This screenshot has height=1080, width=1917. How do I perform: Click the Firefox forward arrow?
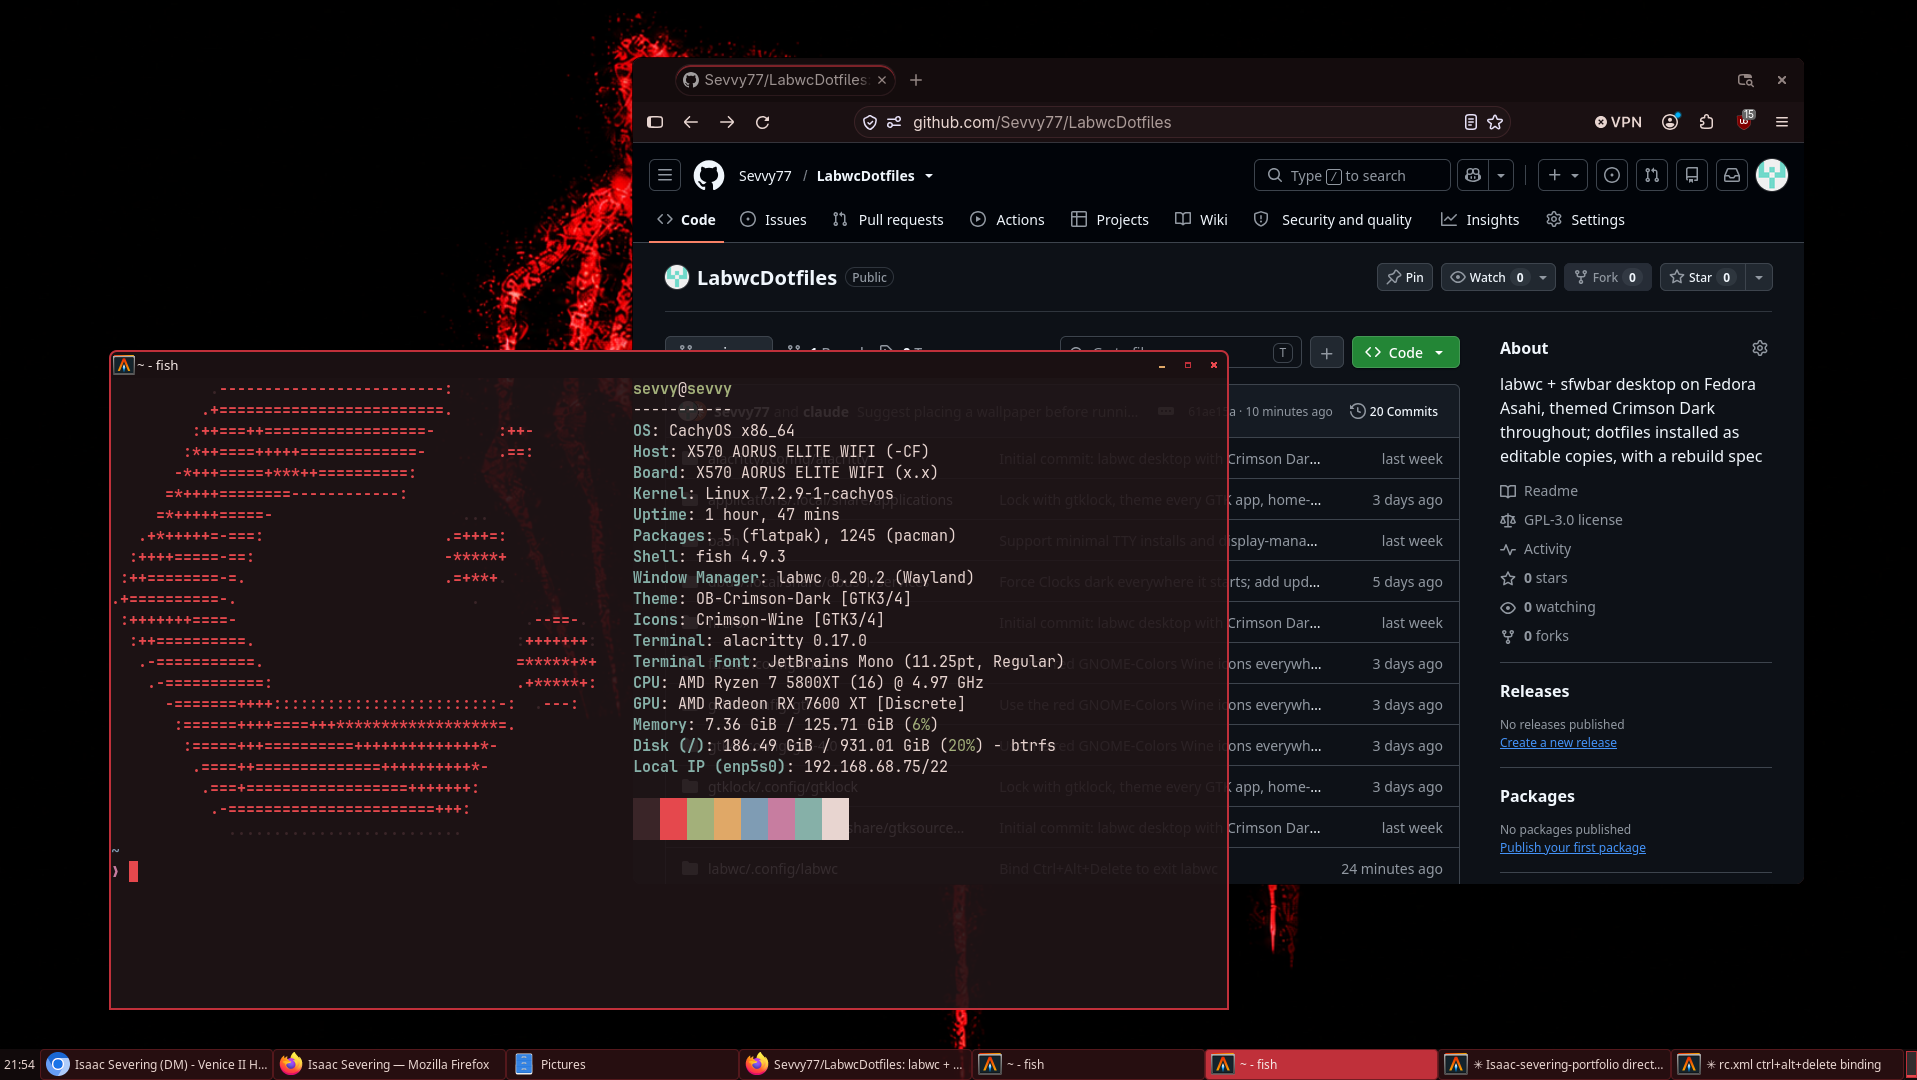point(727,122)
